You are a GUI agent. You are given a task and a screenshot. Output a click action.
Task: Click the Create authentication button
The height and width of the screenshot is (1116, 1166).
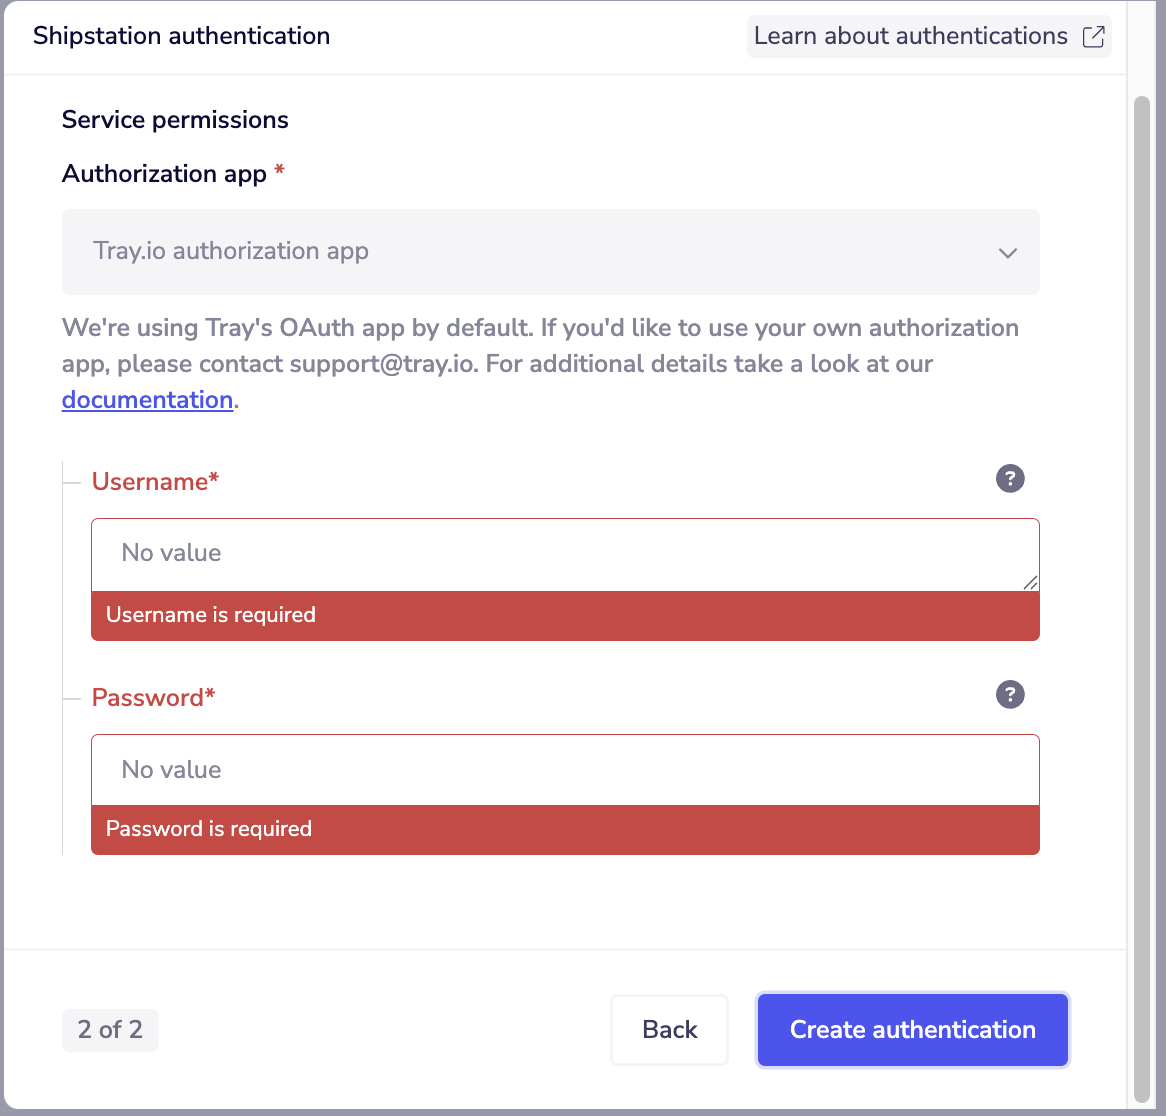tap(911, 1029)
